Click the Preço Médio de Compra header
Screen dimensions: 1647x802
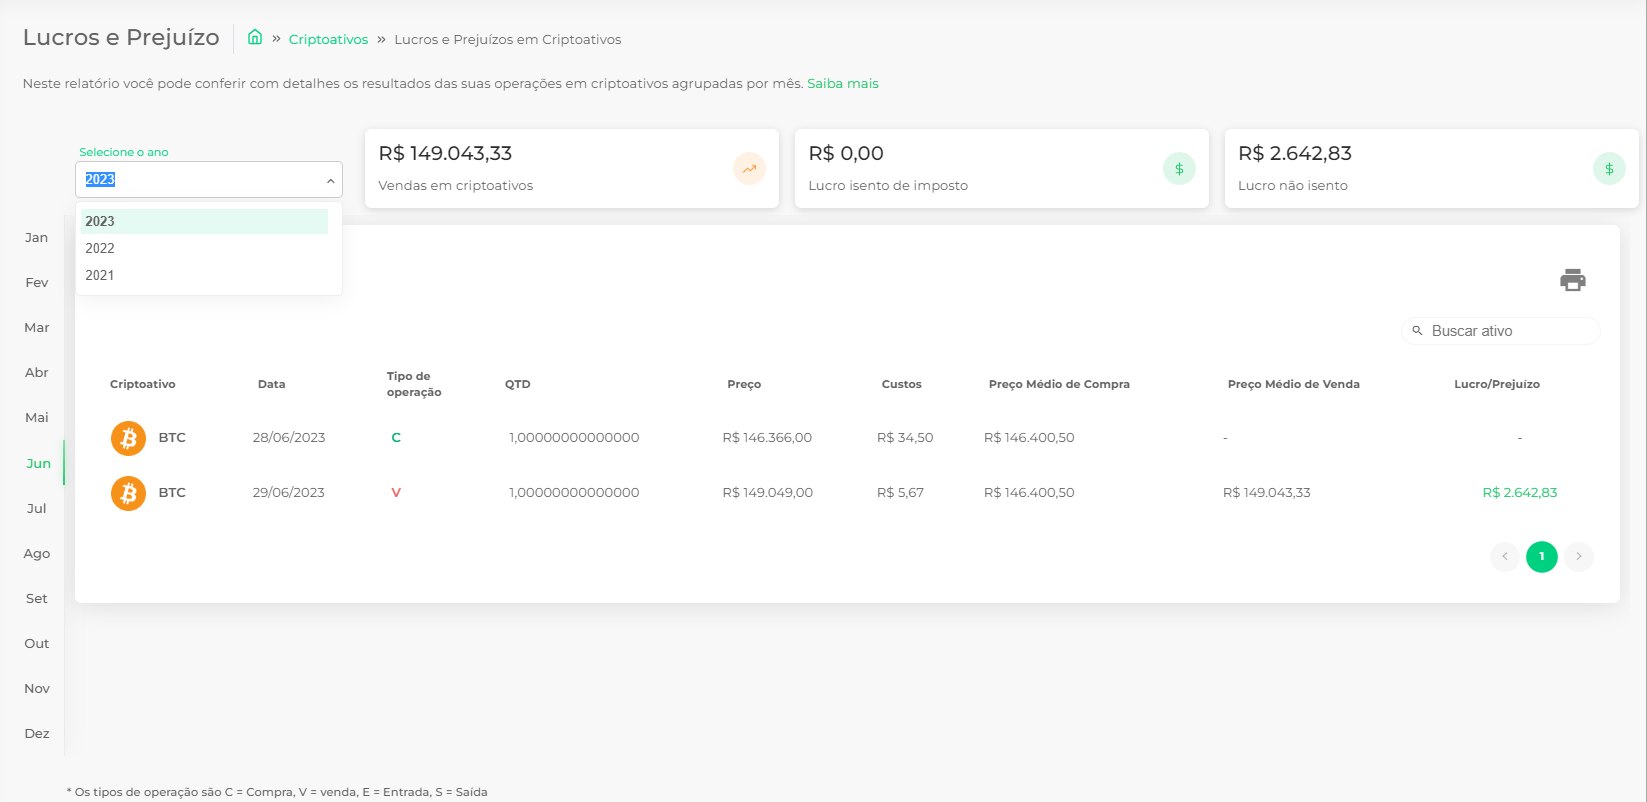(x=1059, y=384)
